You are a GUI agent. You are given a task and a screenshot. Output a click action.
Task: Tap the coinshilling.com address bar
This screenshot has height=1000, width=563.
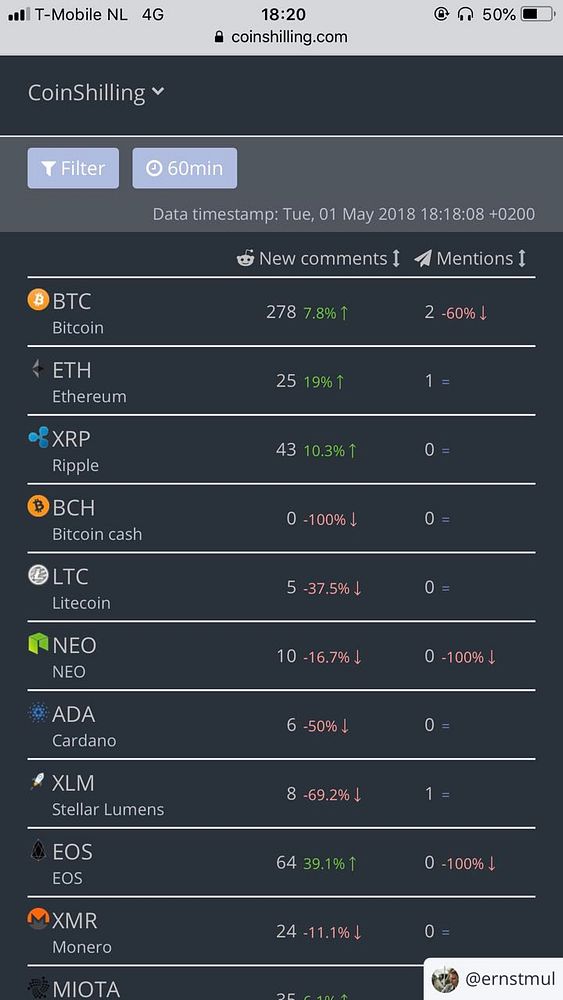[281, 37]
